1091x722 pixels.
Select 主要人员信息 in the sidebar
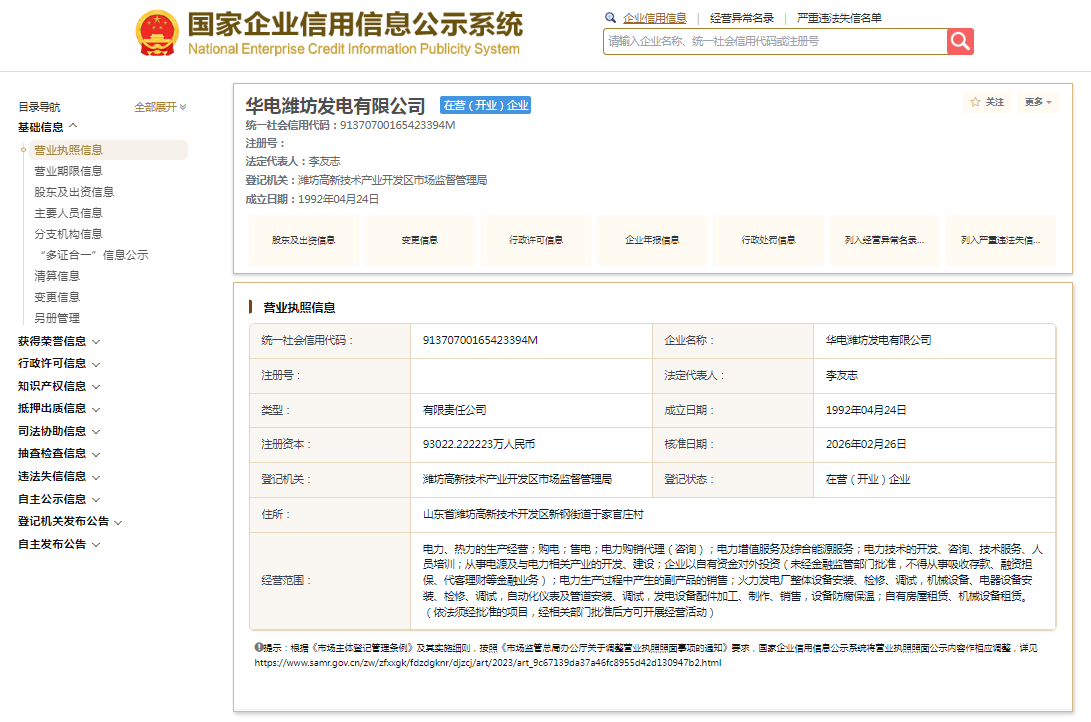(x=68, y=213)
